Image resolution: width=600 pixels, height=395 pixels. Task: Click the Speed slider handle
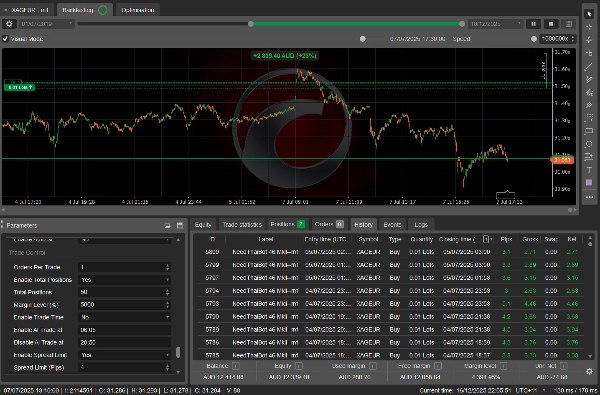pos(533,39)
